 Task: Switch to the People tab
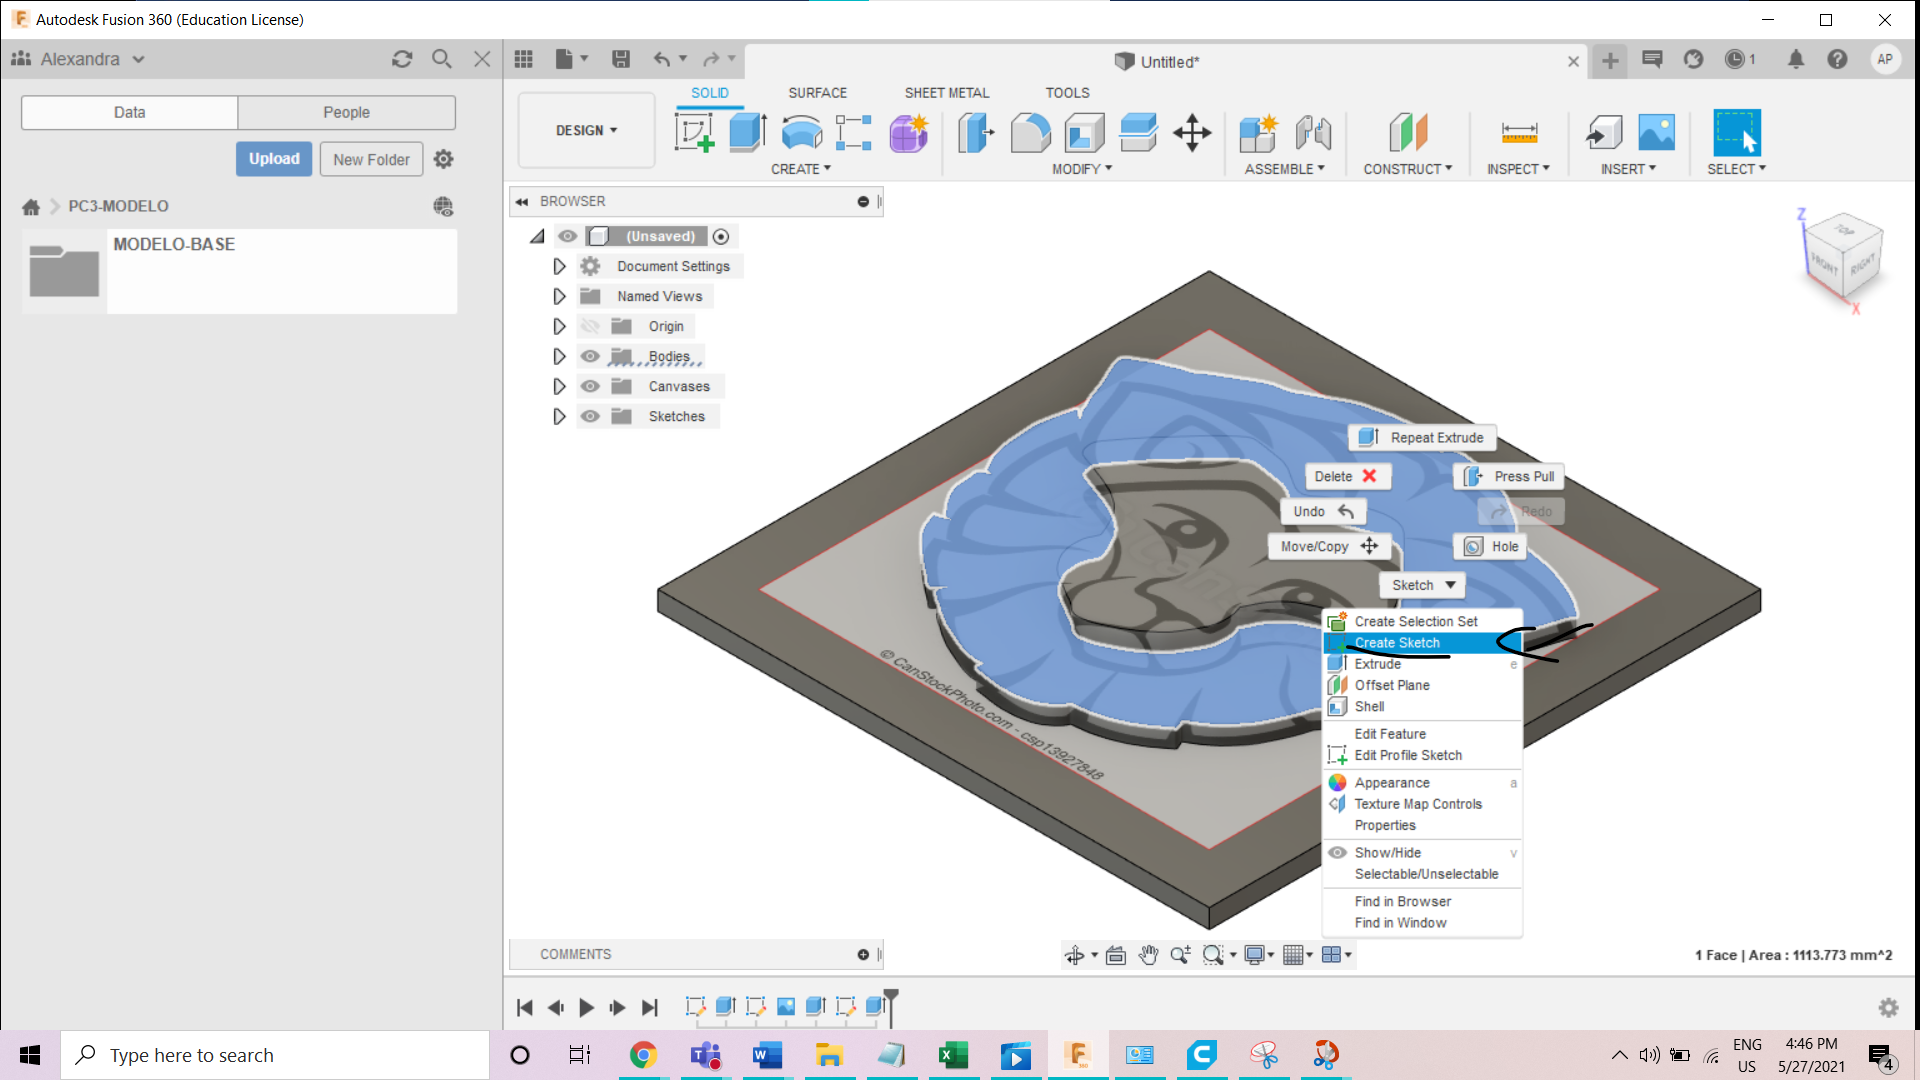click(346, 112)
